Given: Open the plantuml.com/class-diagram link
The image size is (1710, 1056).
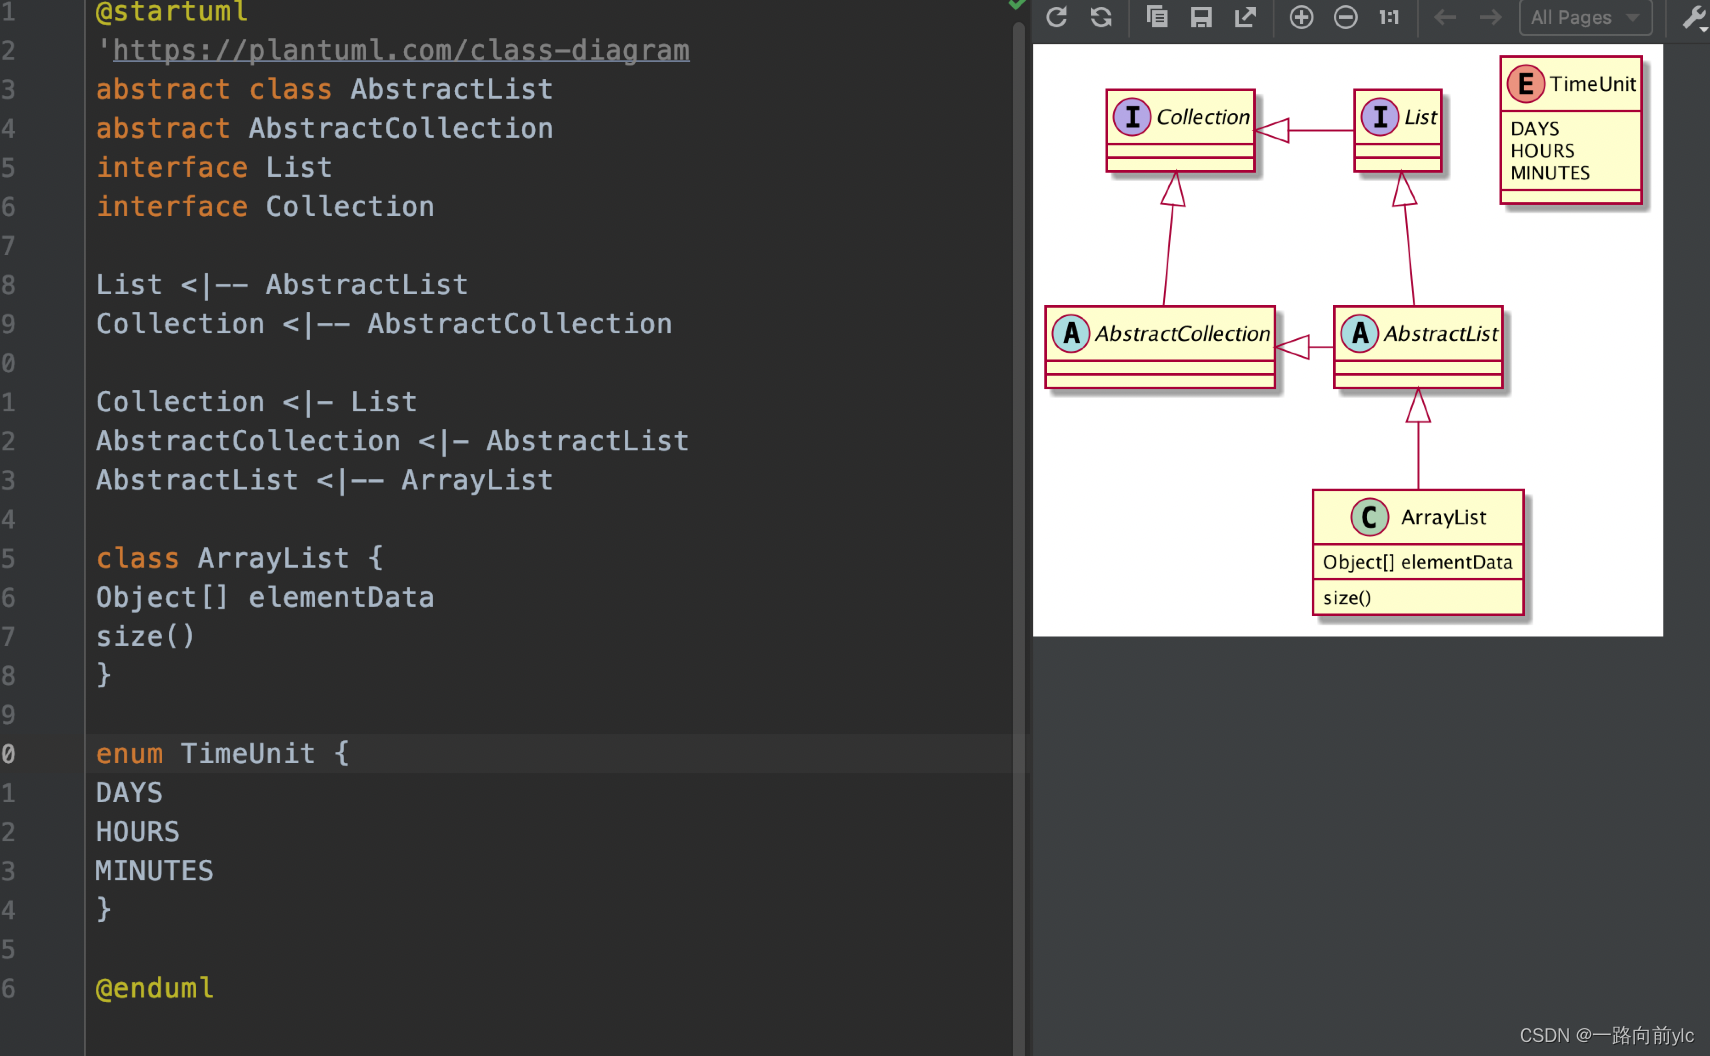Looking at the screenshot, I should (400, 49).
